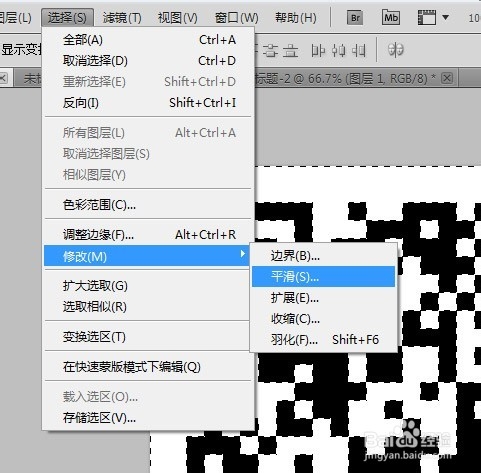Open the 帮助(H) menu
This screenshot has height=473, width=481.
pos(296,18)
